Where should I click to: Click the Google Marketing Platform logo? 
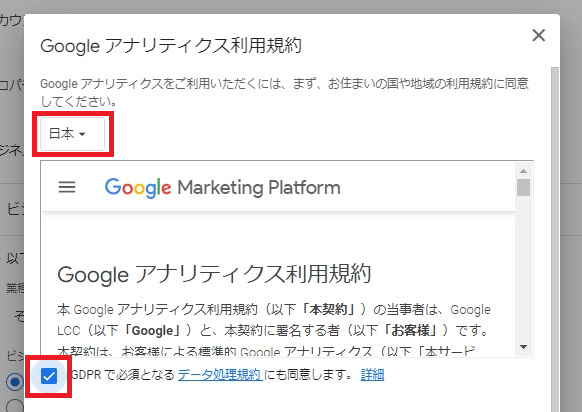[x=222, y=187]
